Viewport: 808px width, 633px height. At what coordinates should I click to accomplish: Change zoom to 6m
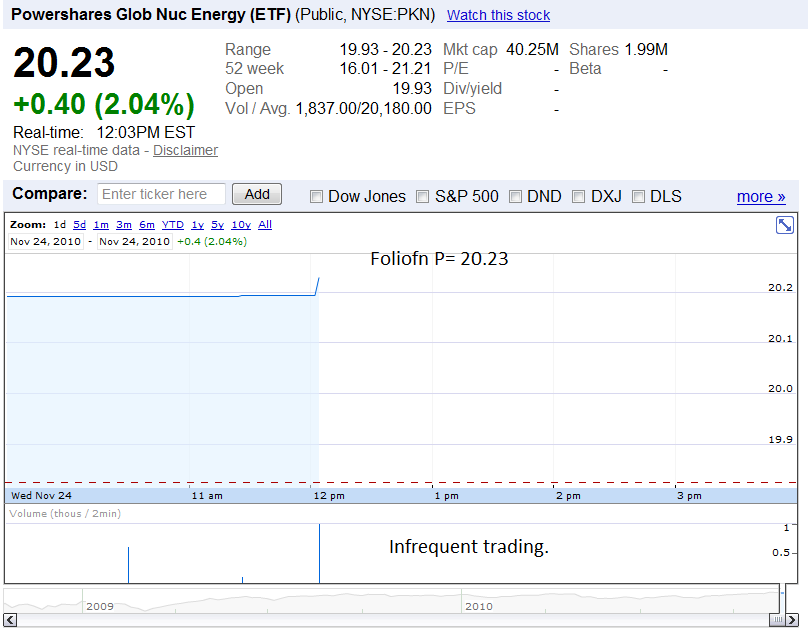tap(147, 225)
